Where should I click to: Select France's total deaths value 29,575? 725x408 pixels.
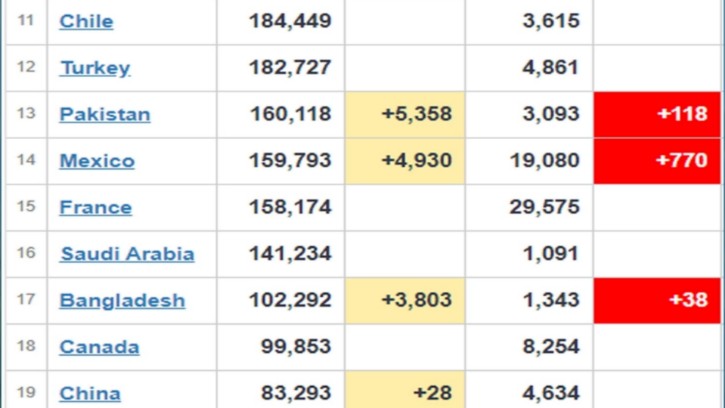[544, 207]
